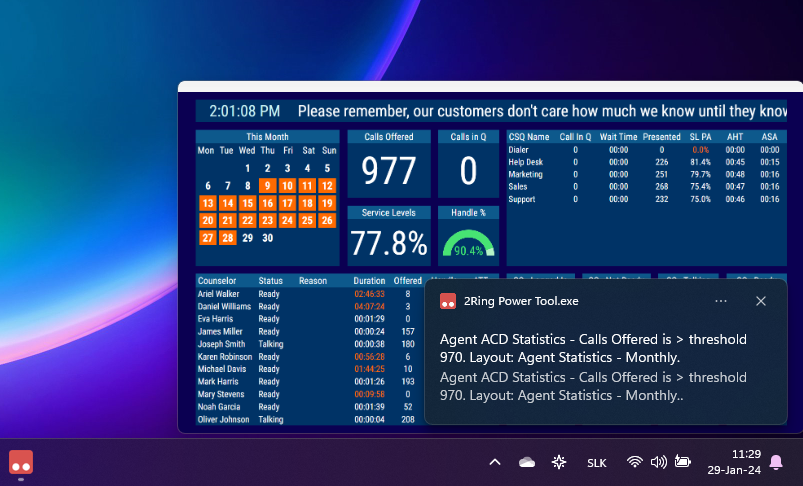Check battery status icon in tray
Image resolution: width=803 pixels, height=486 pixels.
(682, 461)
